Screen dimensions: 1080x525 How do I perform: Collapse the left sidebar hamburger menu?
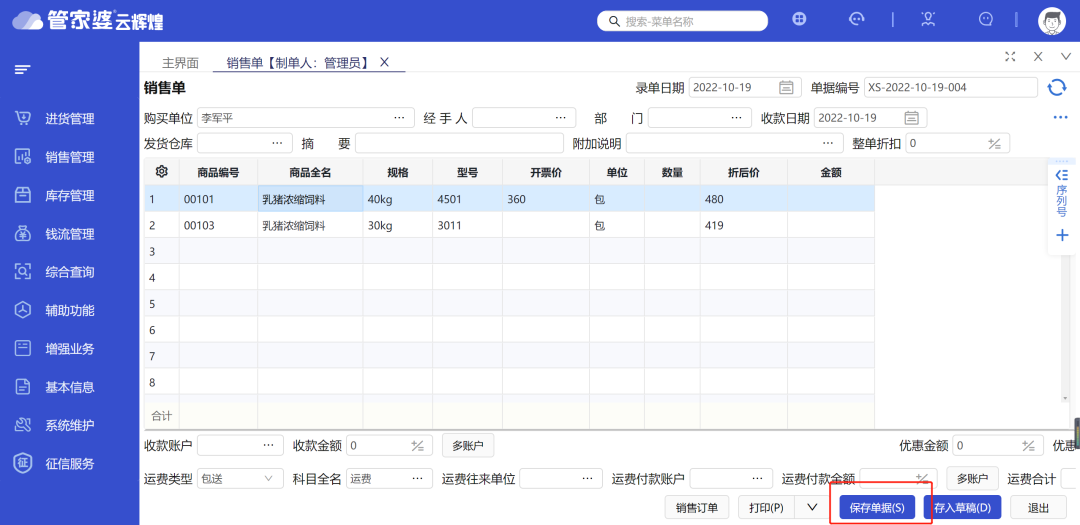[22, 69]
